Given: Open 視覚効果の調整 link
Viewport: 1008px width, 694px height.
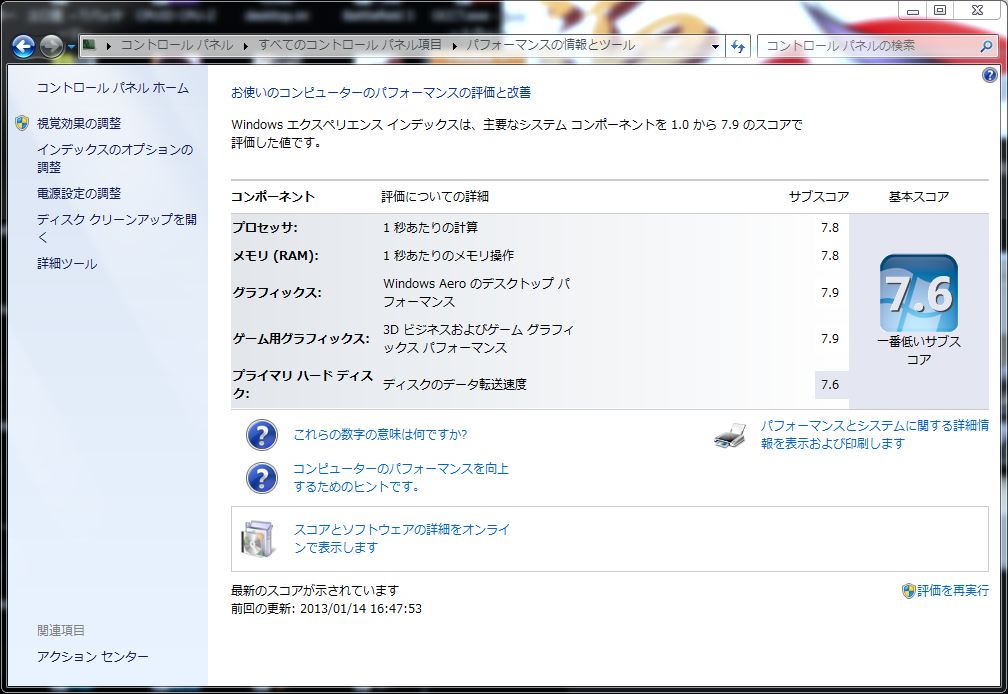Looking at the screenshot, I should click(x=79, y=123).
